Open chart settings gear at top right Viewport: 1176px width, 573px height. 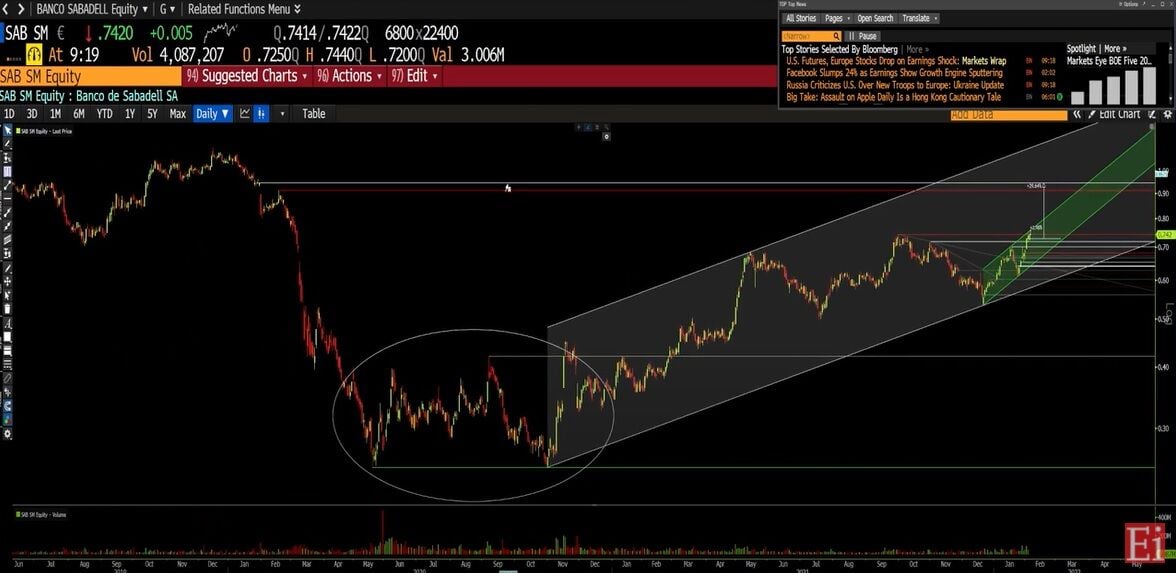1167,114
